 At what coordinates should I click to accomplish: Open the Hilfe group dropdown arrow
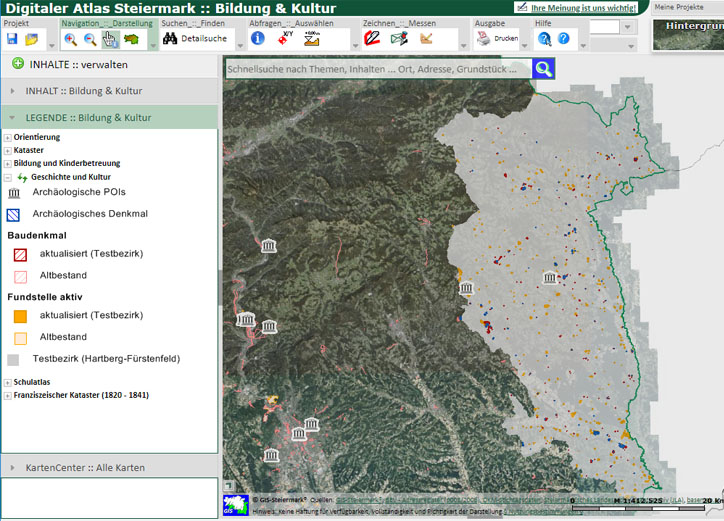pos(583,46)
